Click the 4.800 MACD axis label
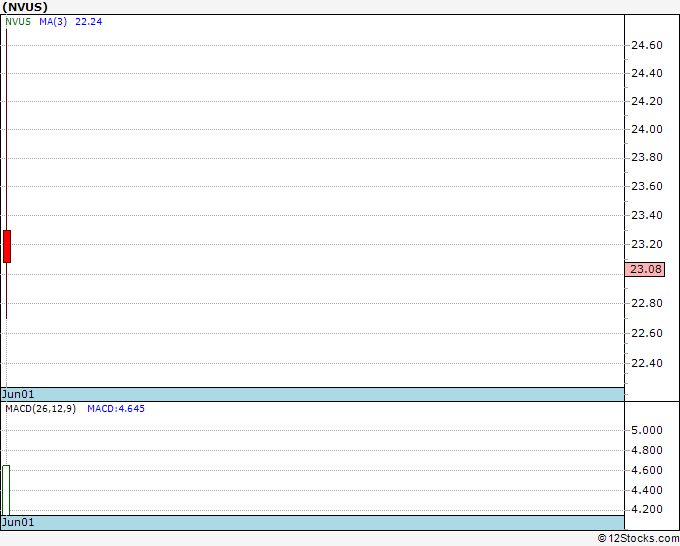 [647, 450]
